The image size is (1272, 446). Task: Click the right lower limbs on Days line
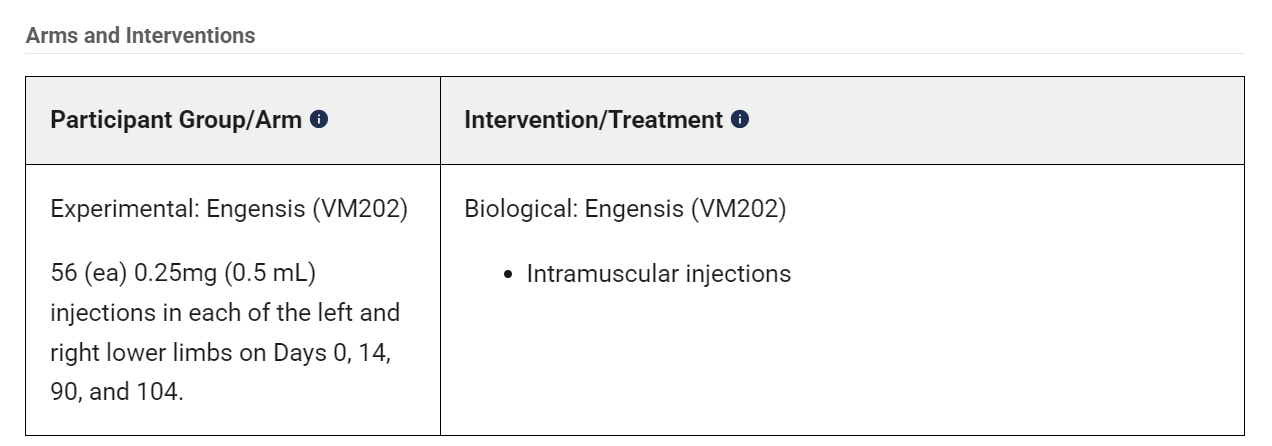click(220, 353)
